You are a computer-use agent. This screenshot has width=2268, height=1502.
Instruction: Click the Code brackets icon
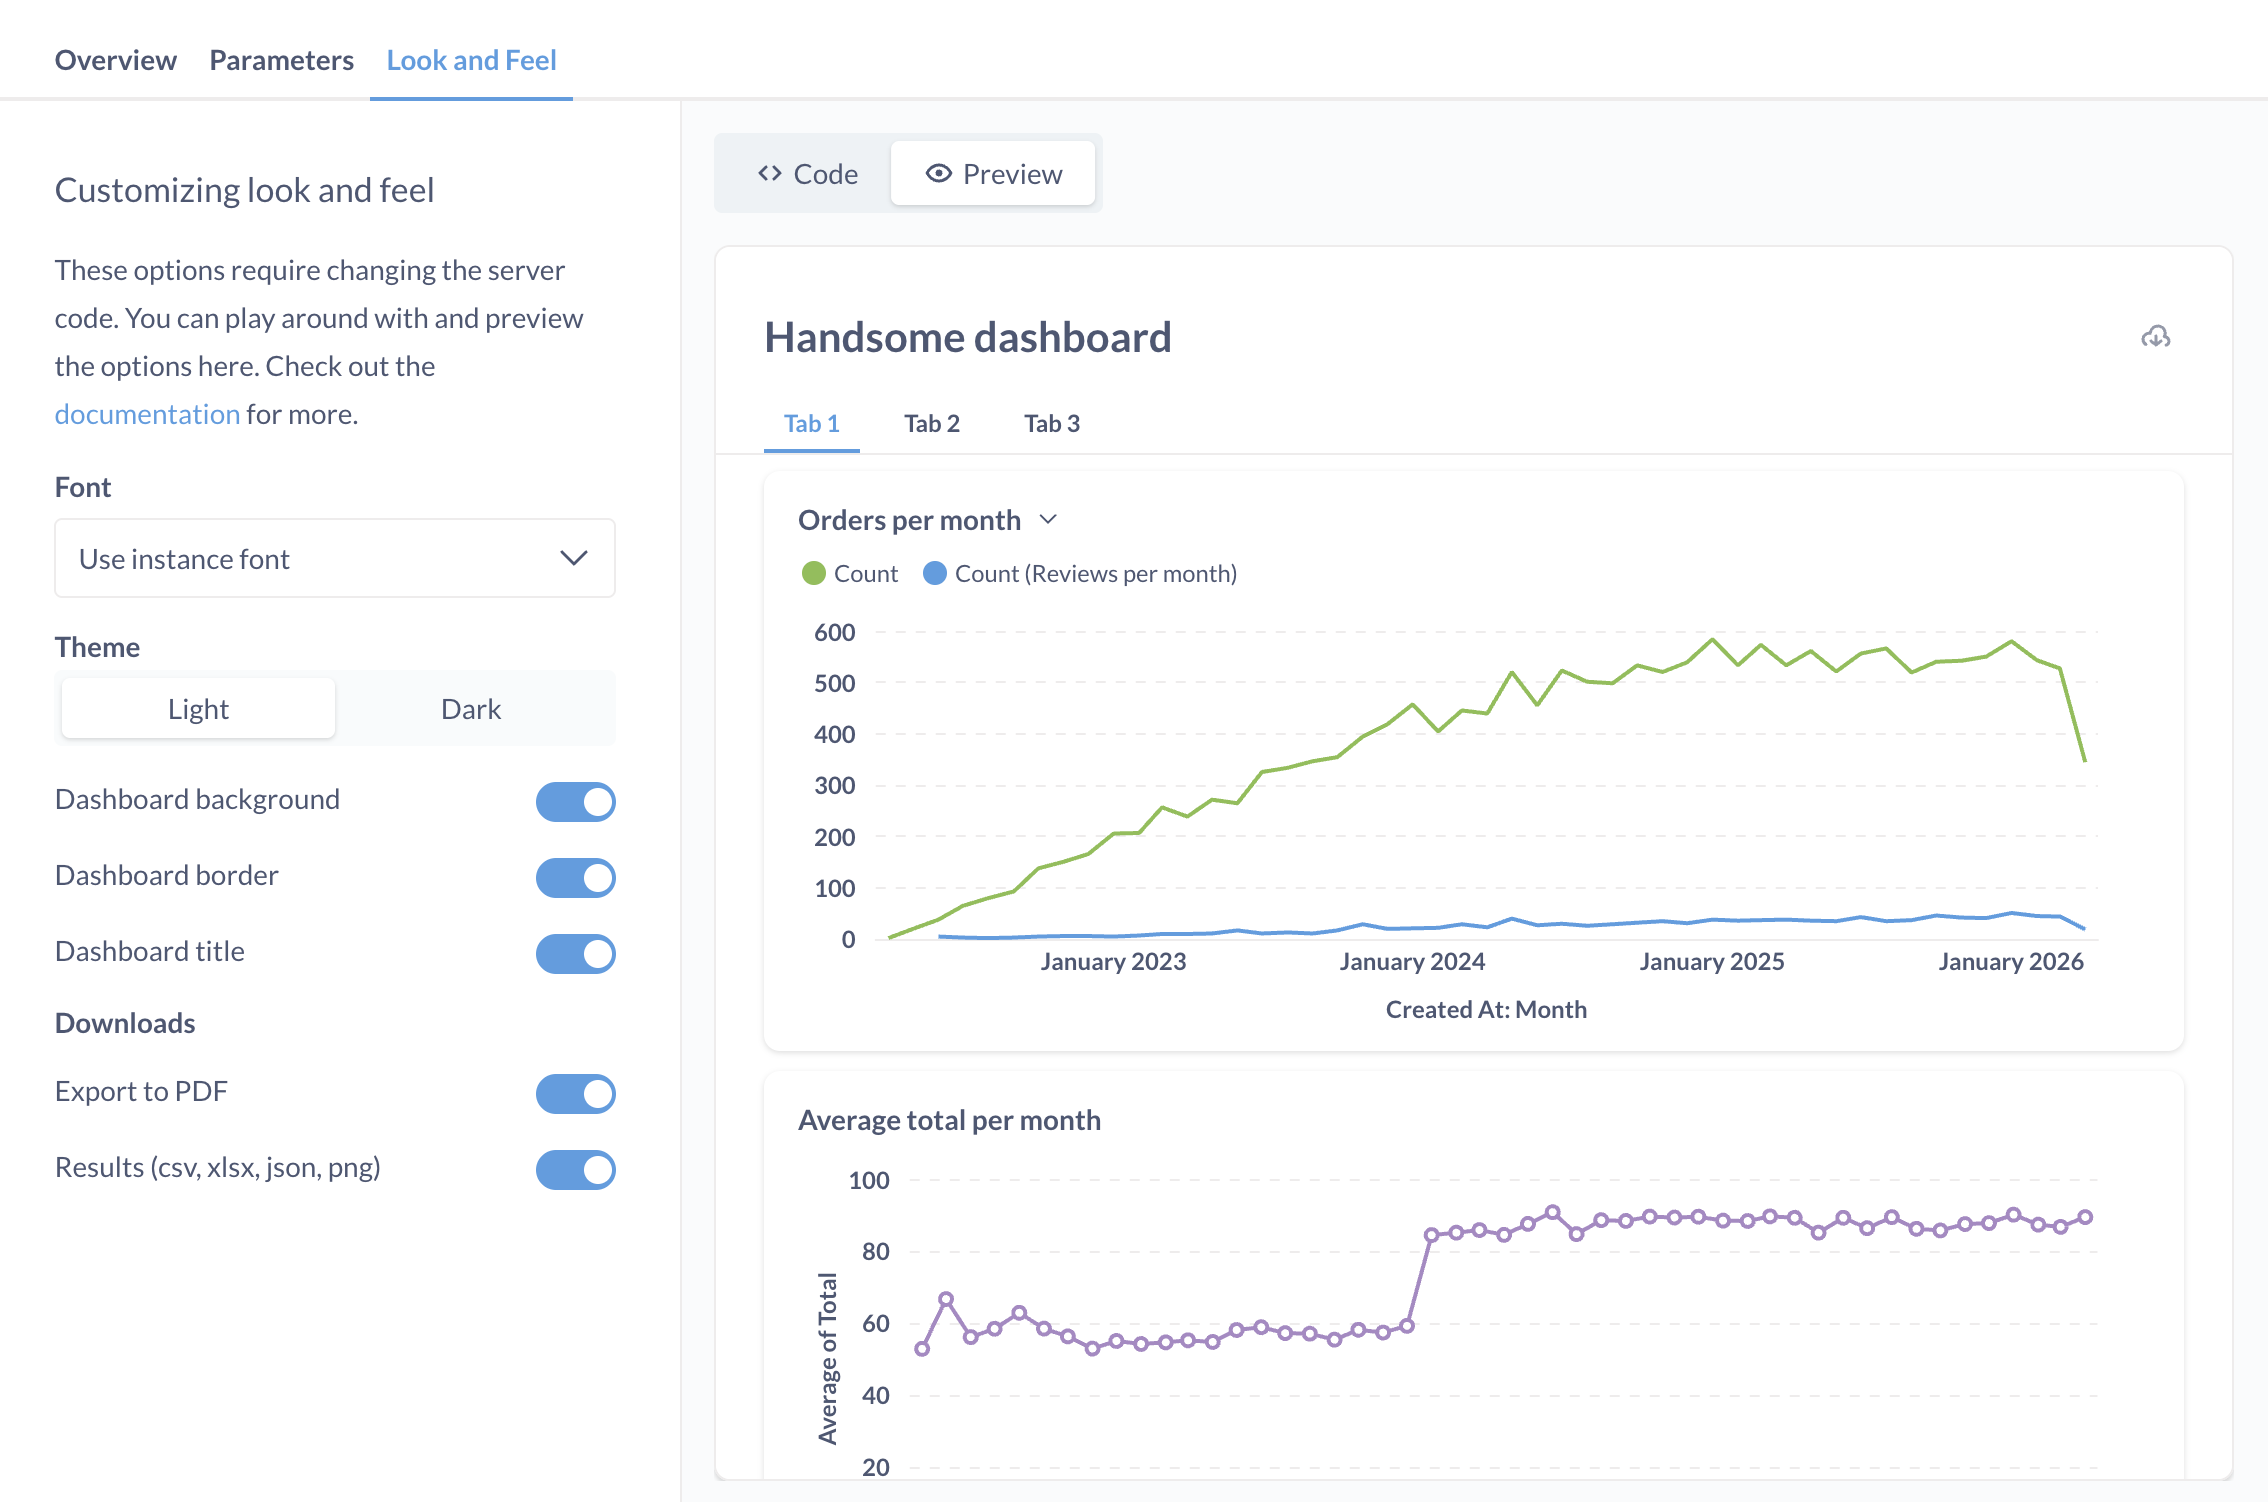(769, 174)
